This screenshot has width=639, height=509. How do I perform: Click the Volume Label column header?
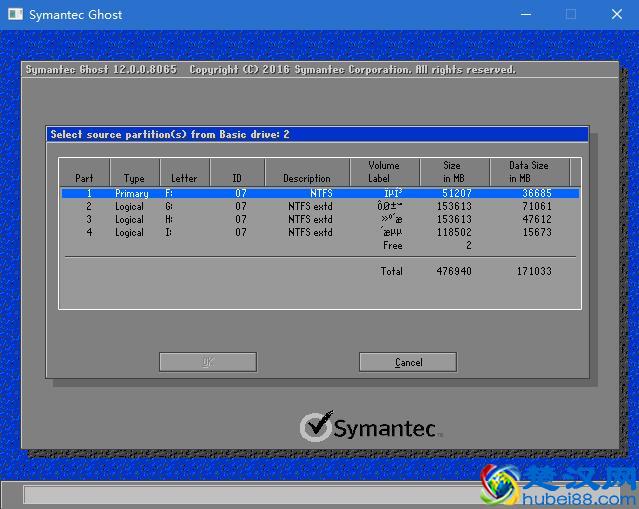pyautogui.click(x=383, y=172)
